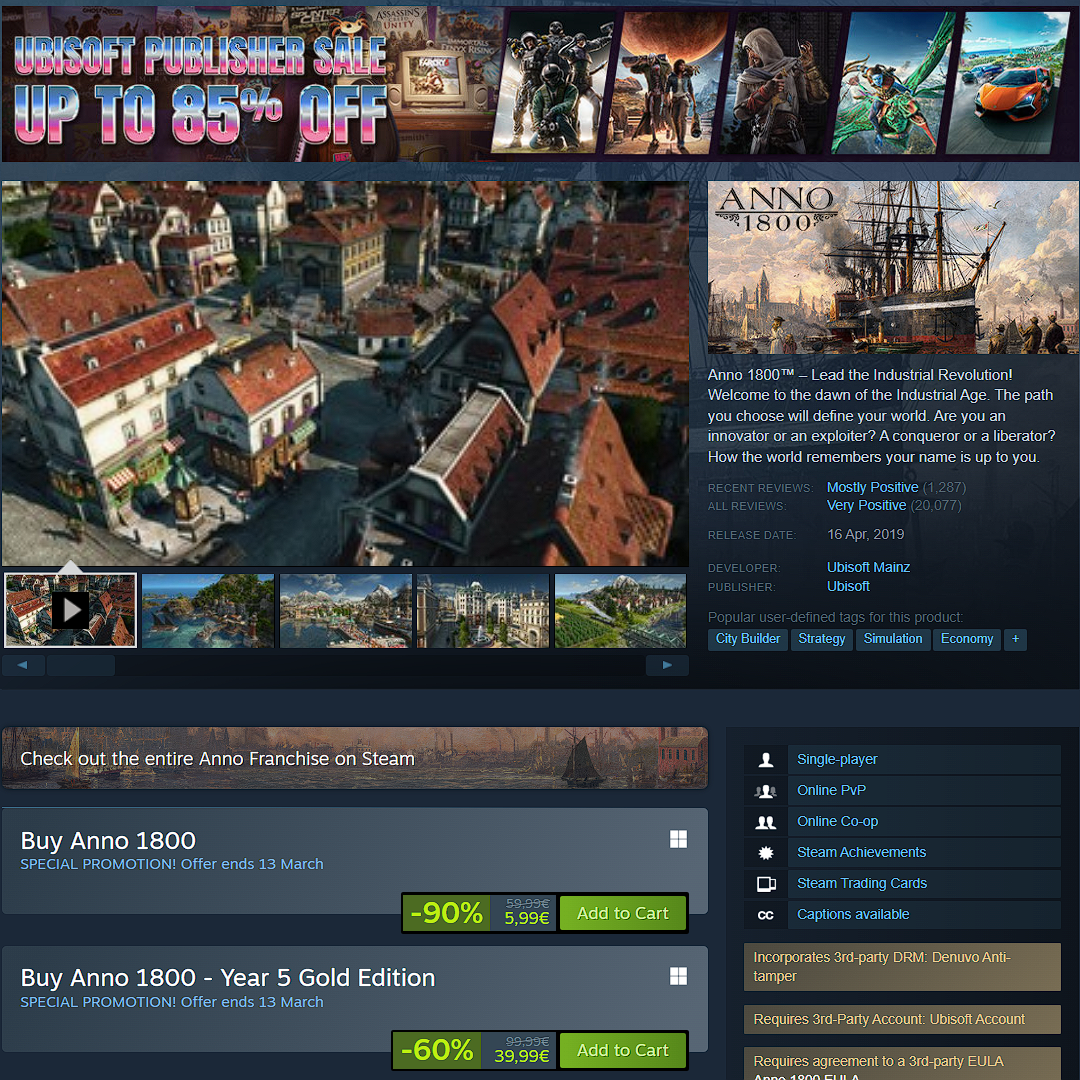Click the Online PvP players icon
1080x1080 pixels.
coord(765,791)
